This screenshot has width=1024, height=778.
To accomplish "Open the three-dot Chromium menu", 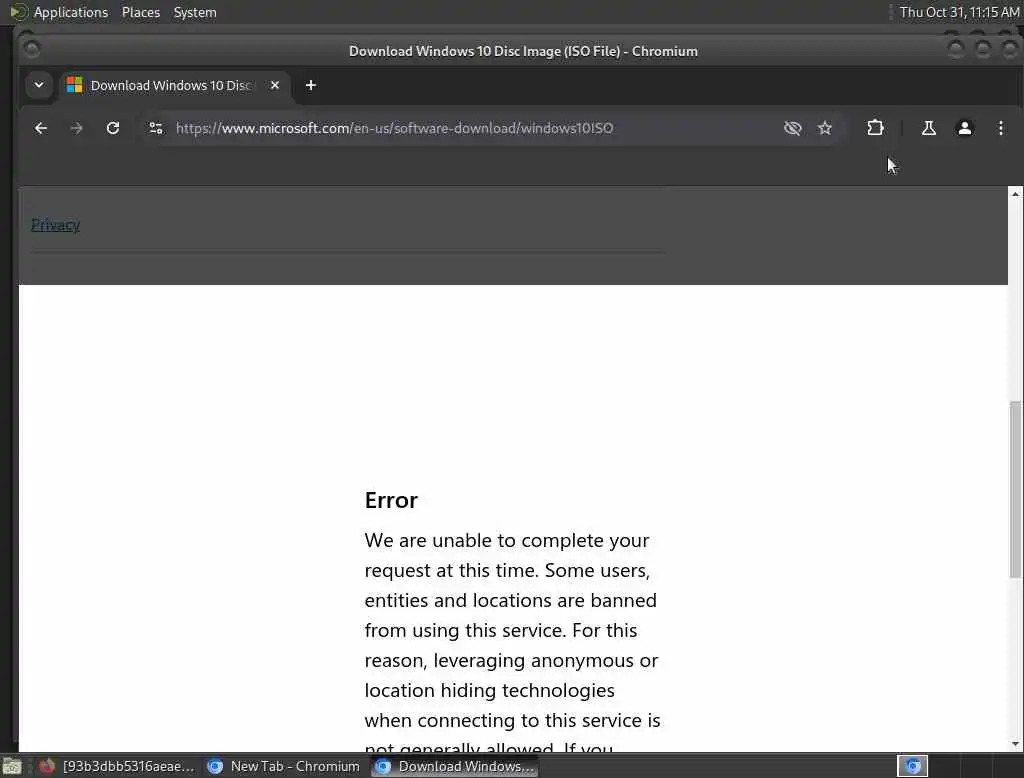I will [1000, 128].
